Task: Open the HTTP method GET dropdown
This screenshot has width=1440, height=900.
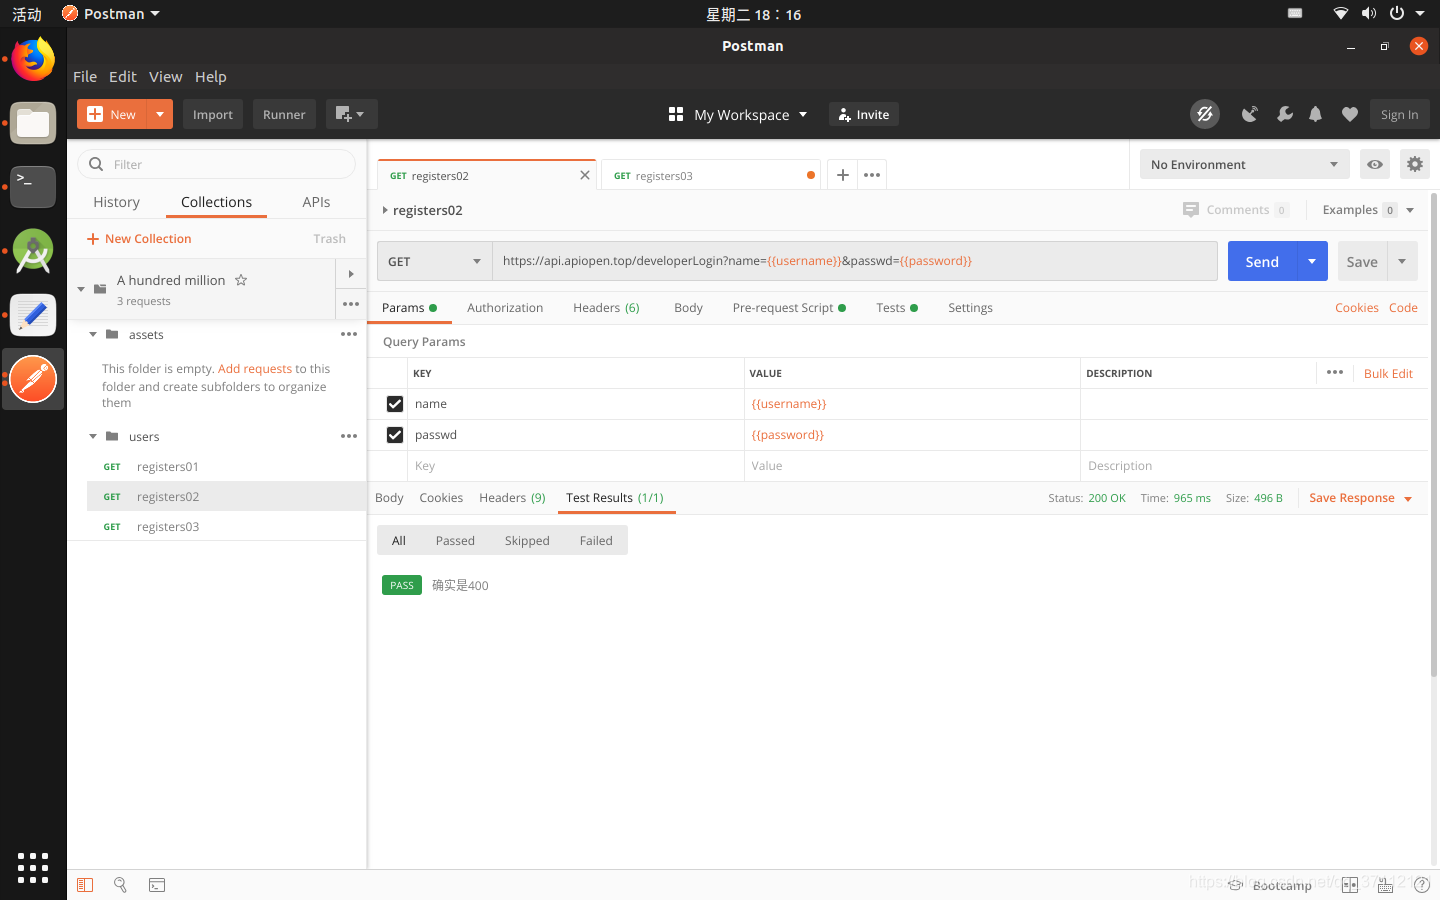Action: pyautogui.click(x=434, y=261)
